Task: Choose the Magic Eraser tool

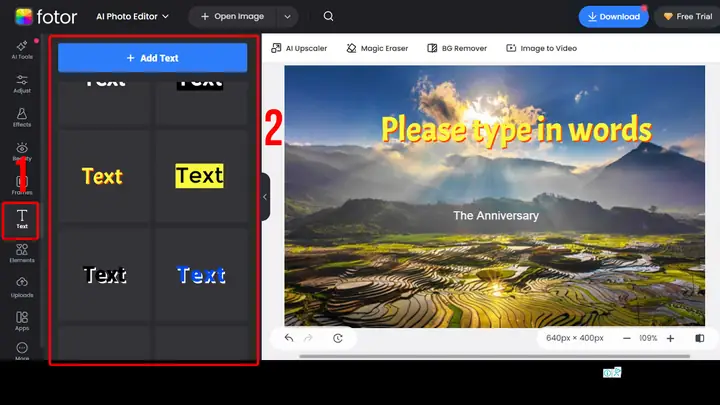Action: (377, 48)
